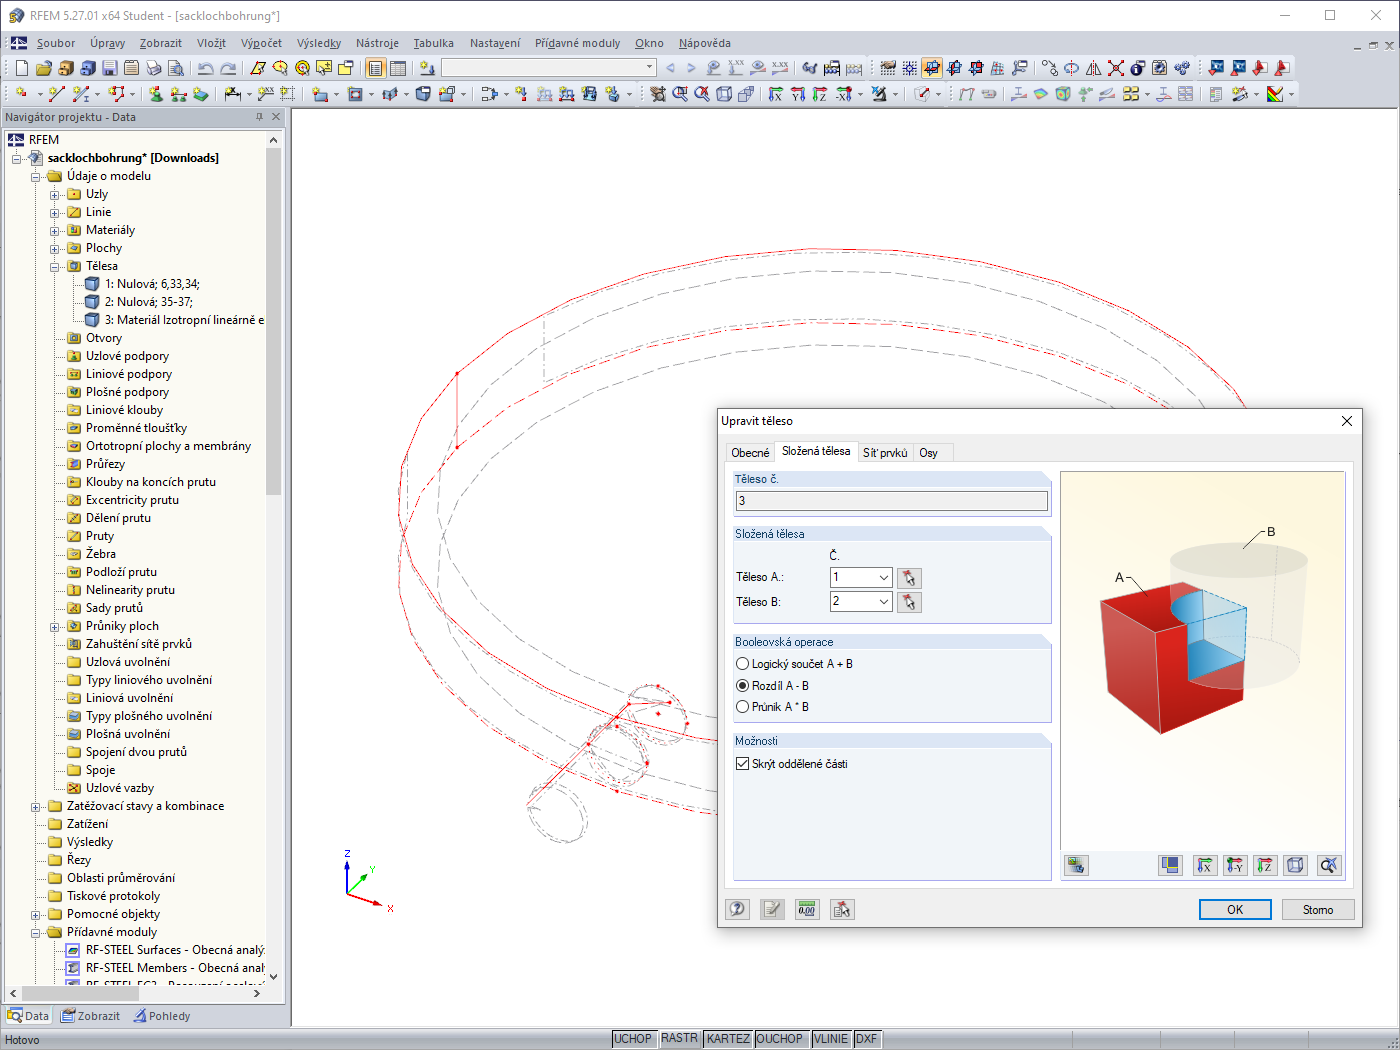Select Liniové podpory in navigator tree
Viewport: 1400px width, 1050px height.
(129, 374)
